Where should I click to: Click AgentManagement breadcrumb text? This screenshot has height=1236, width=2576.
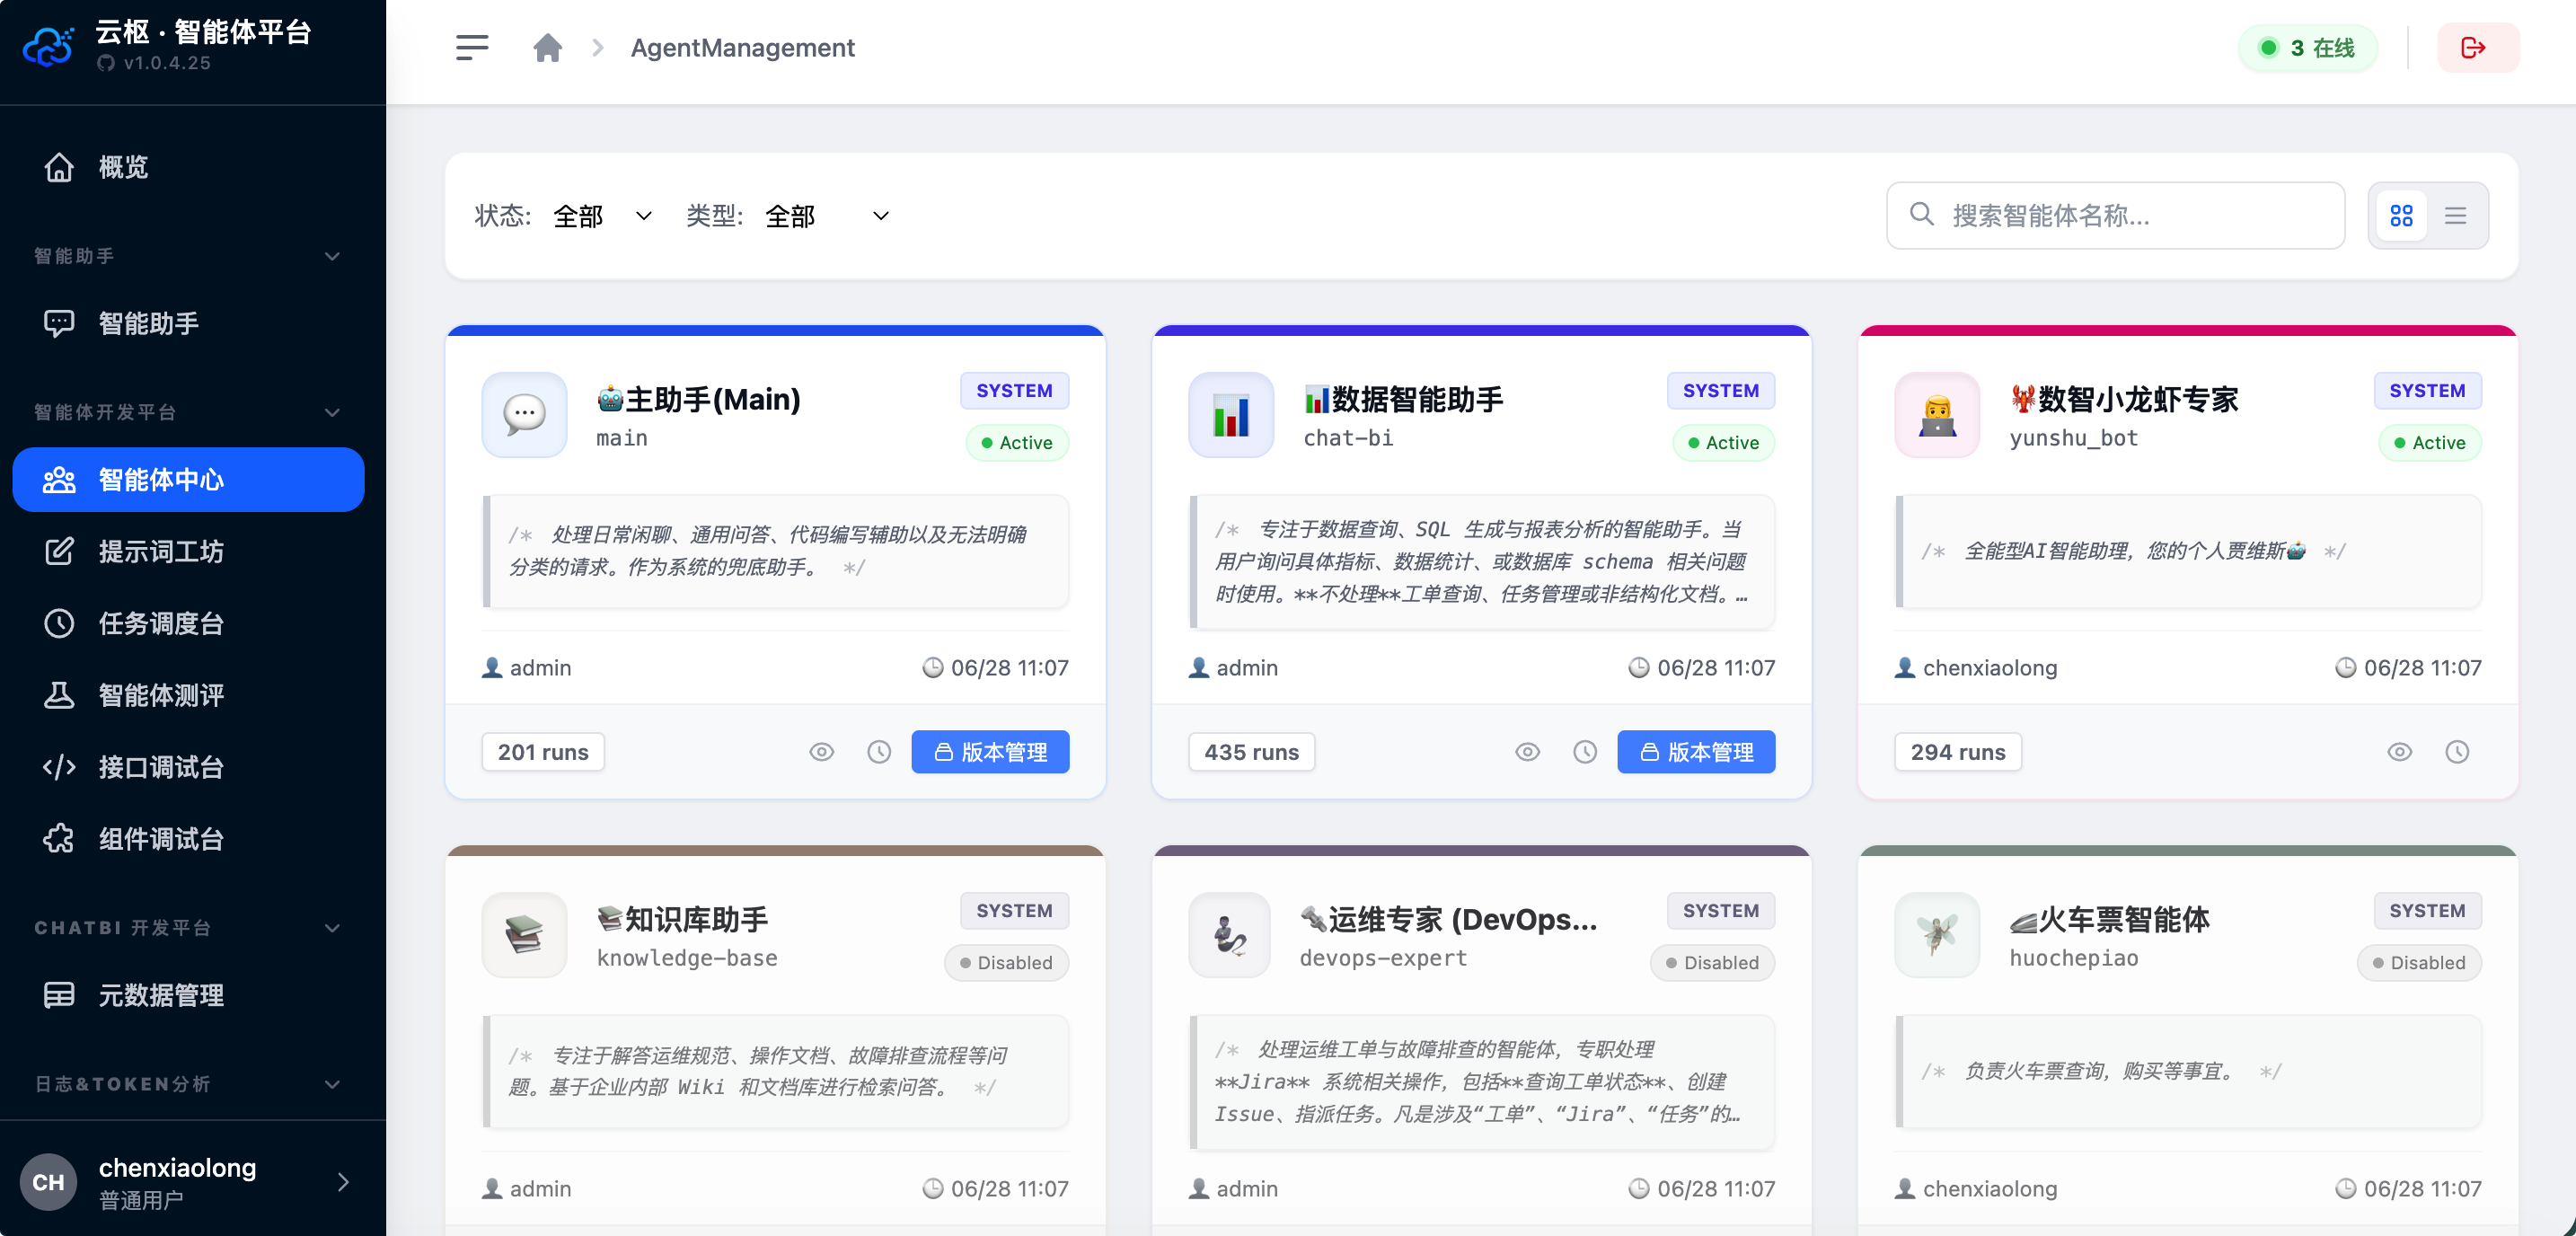pos(742,48)
